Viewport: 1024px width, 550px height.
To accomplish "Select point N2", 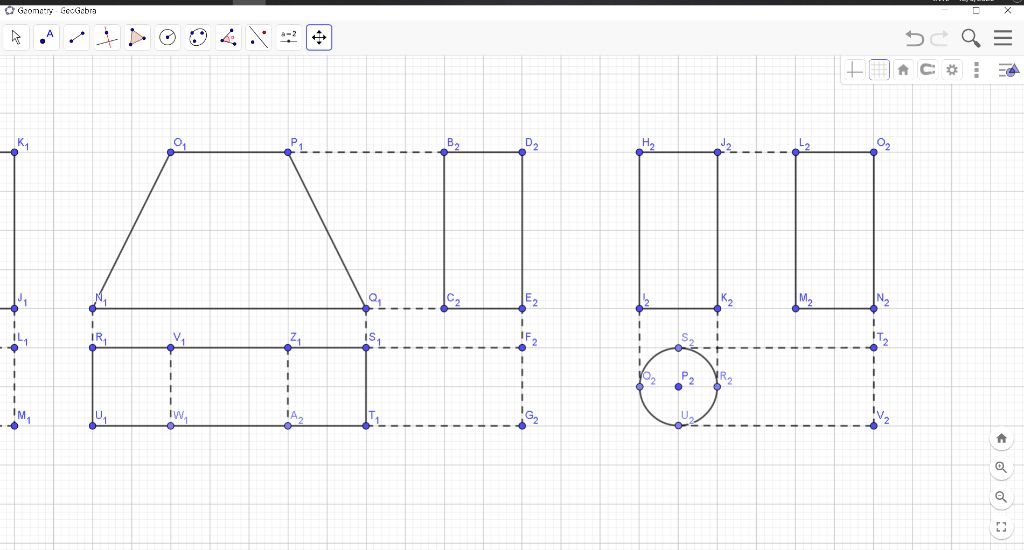I will point(874,308).
